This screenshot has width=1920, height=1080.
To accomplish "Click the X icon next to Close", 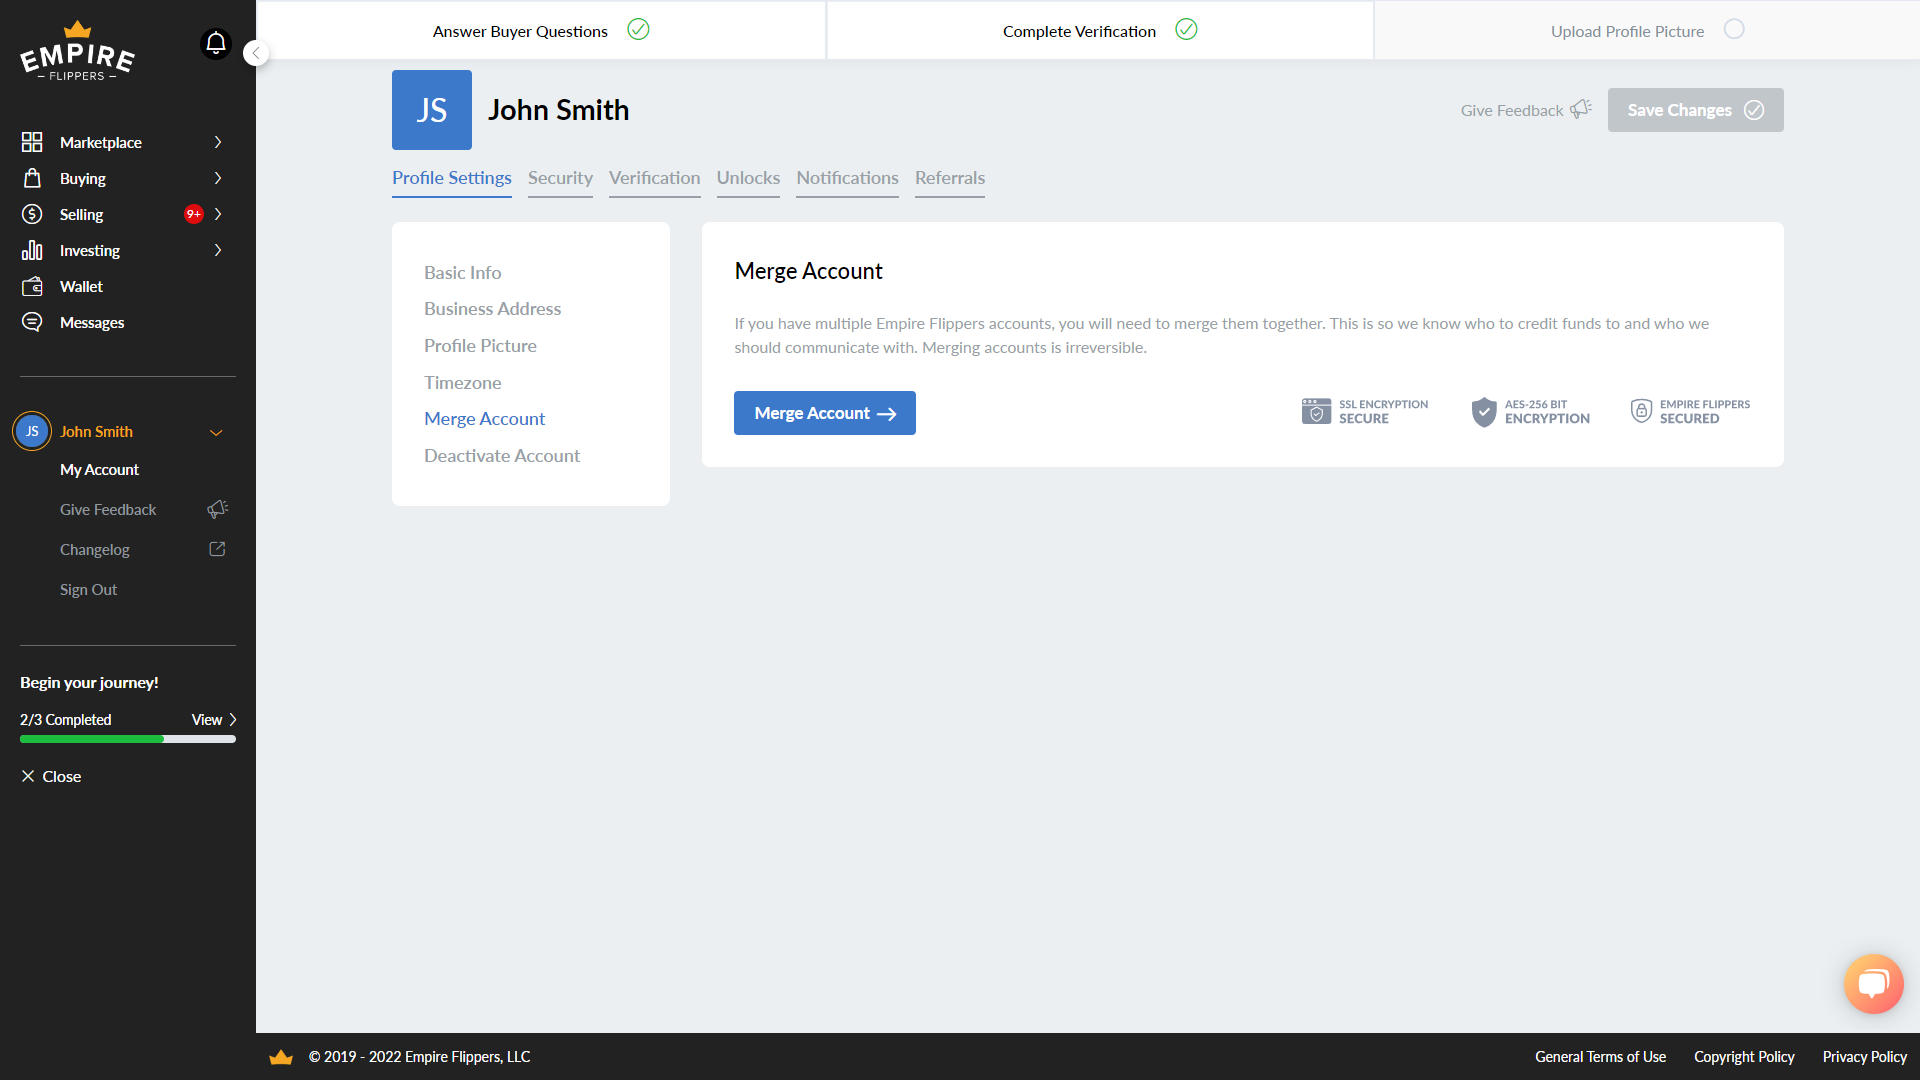I will pyautogui.click(x=28, y=776).
